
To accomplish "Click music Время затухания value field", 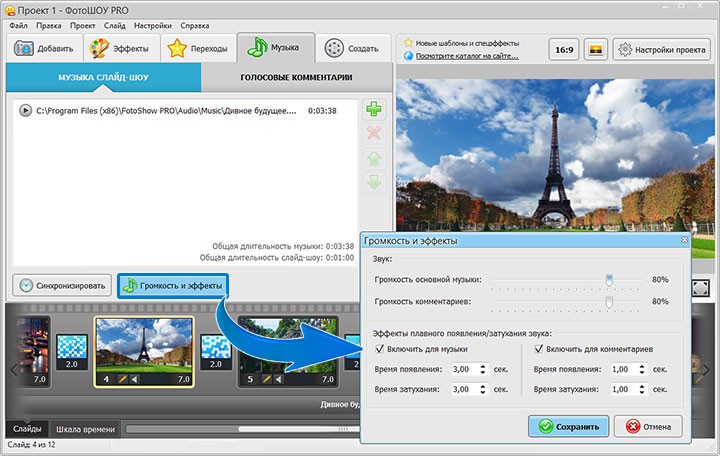I will [464, 389].
